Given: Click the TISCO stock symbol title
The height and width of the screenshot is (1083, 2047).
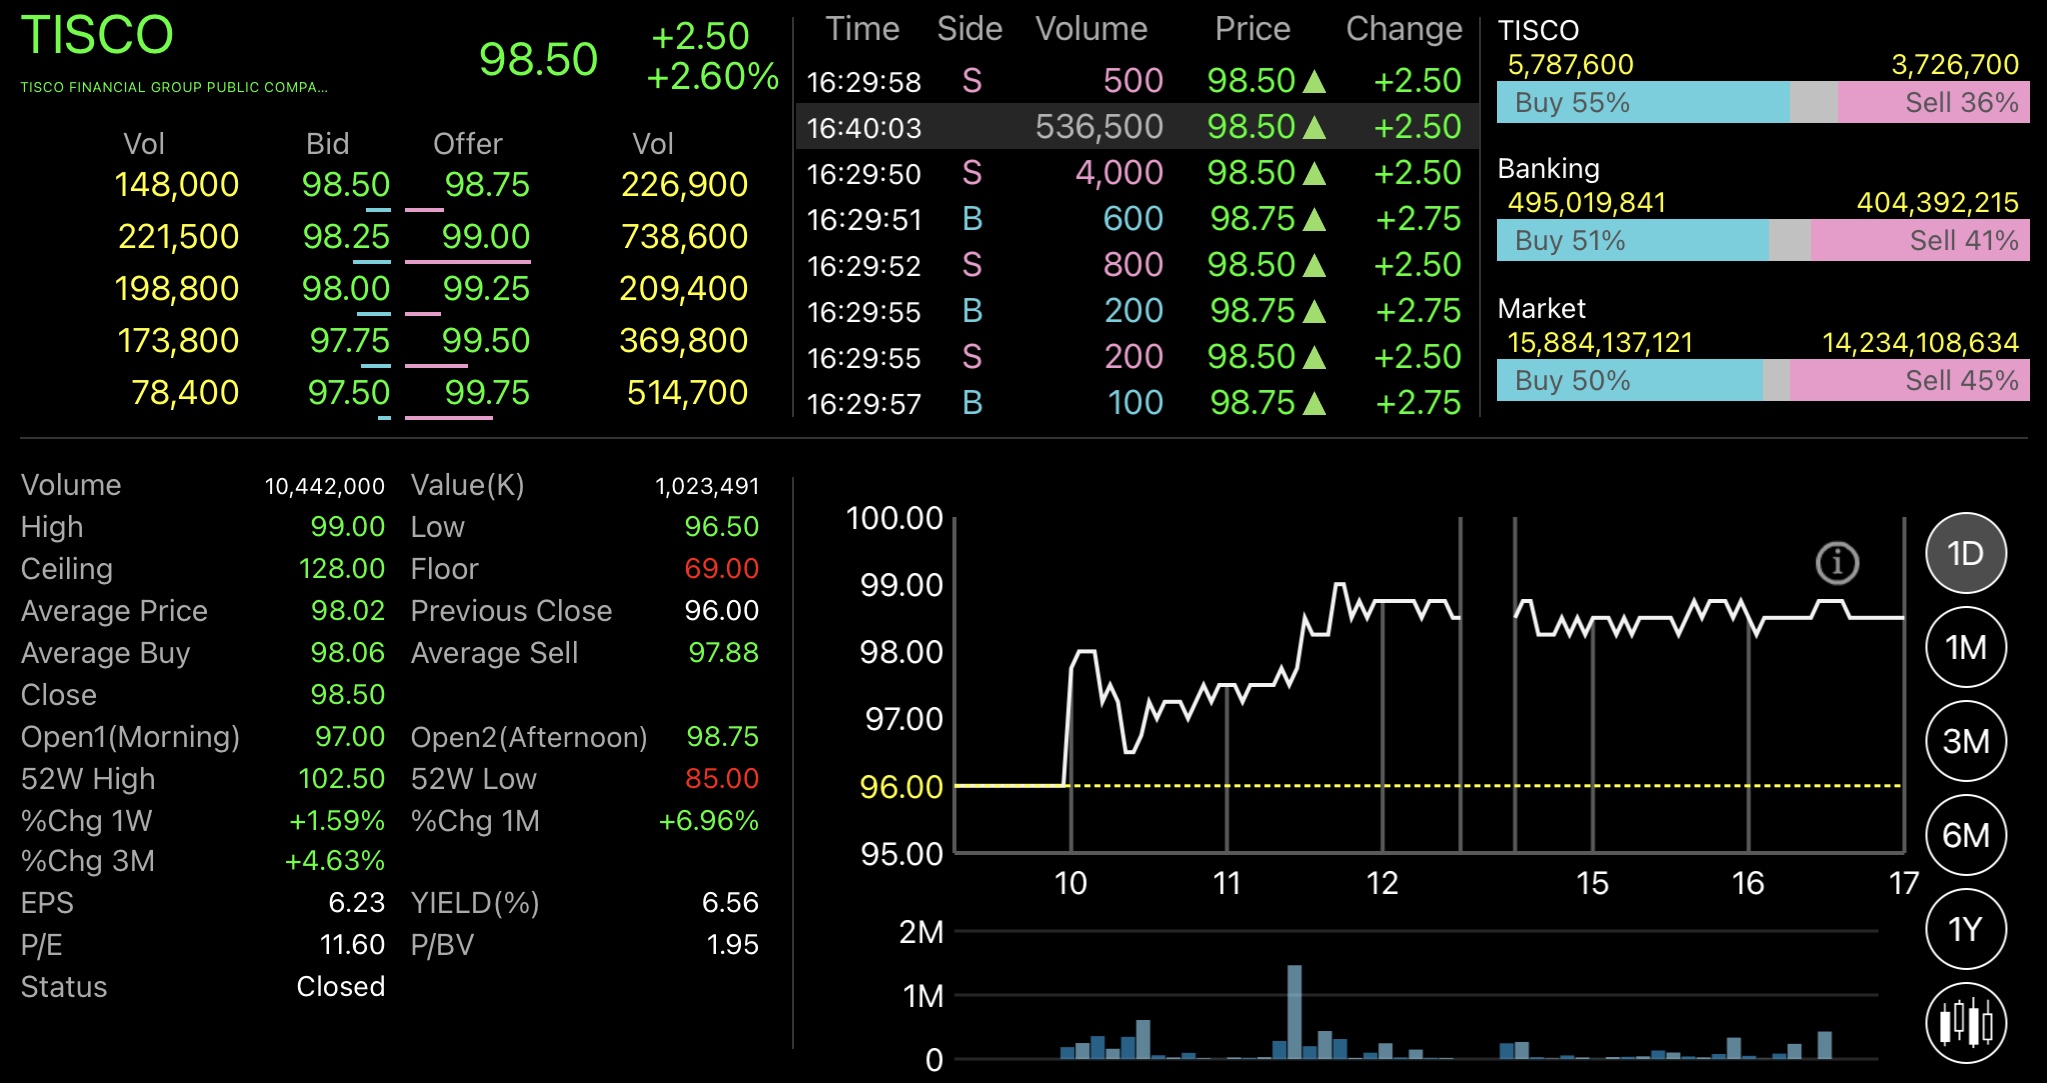Looking at the screenshot, I should click(97, 36).
